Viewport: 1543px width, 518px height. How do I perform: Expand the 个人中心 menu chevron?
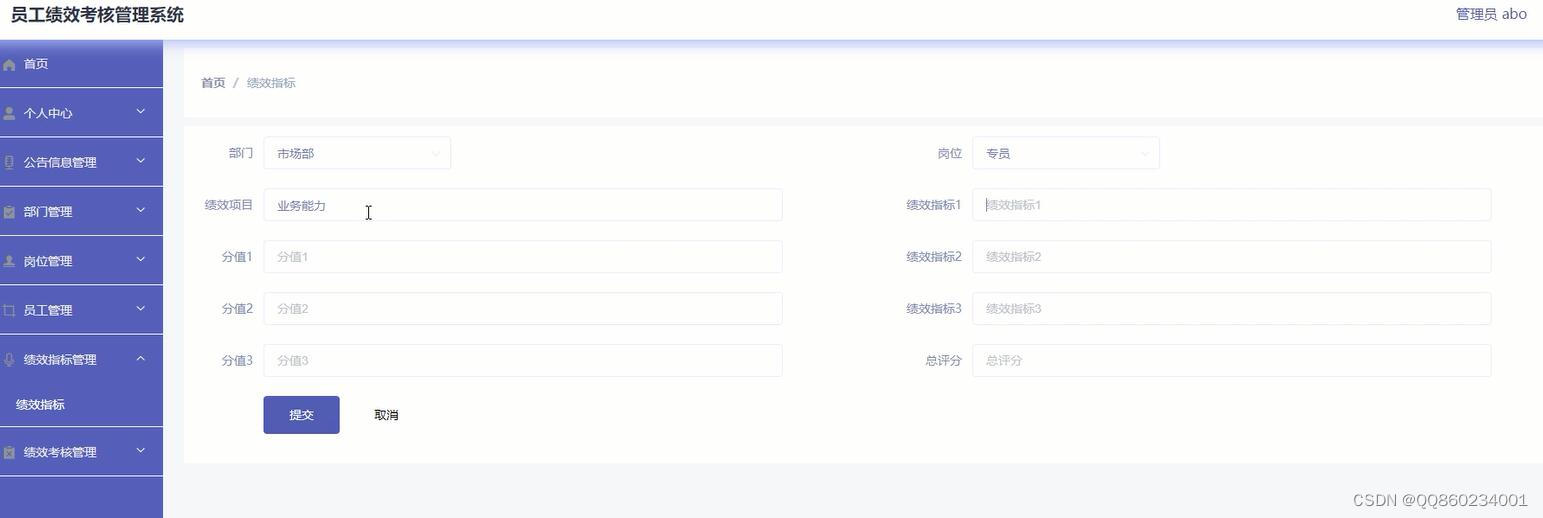[141, 112]
